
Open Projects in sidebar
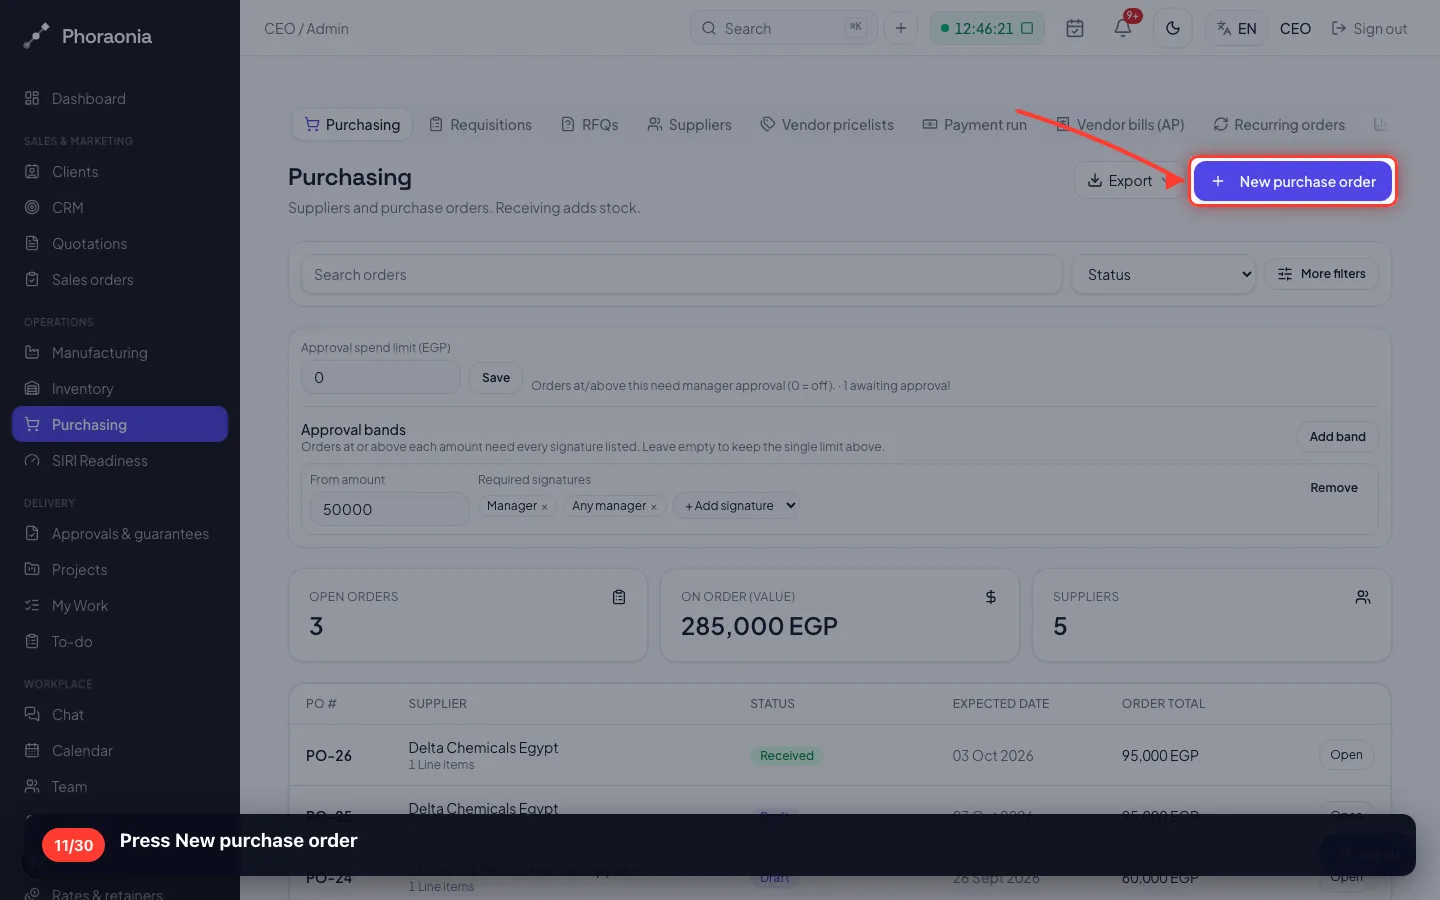120,570
